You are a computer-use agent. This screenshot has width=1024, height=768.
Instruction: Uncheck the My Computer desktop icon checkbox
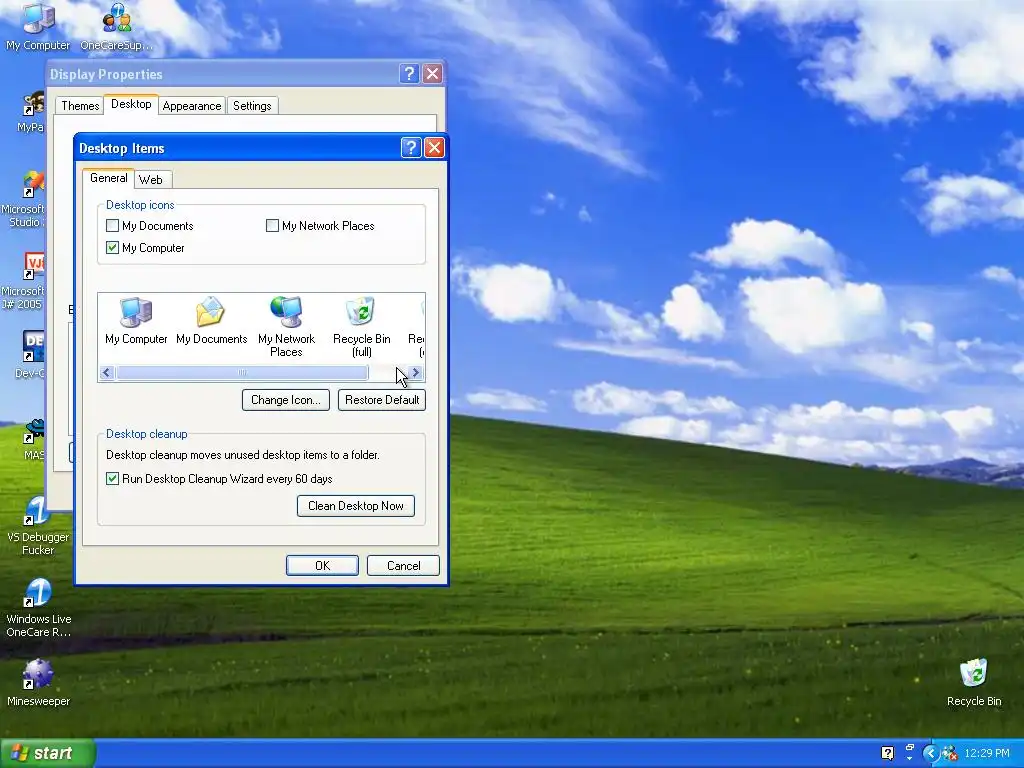tap(112, 248)
